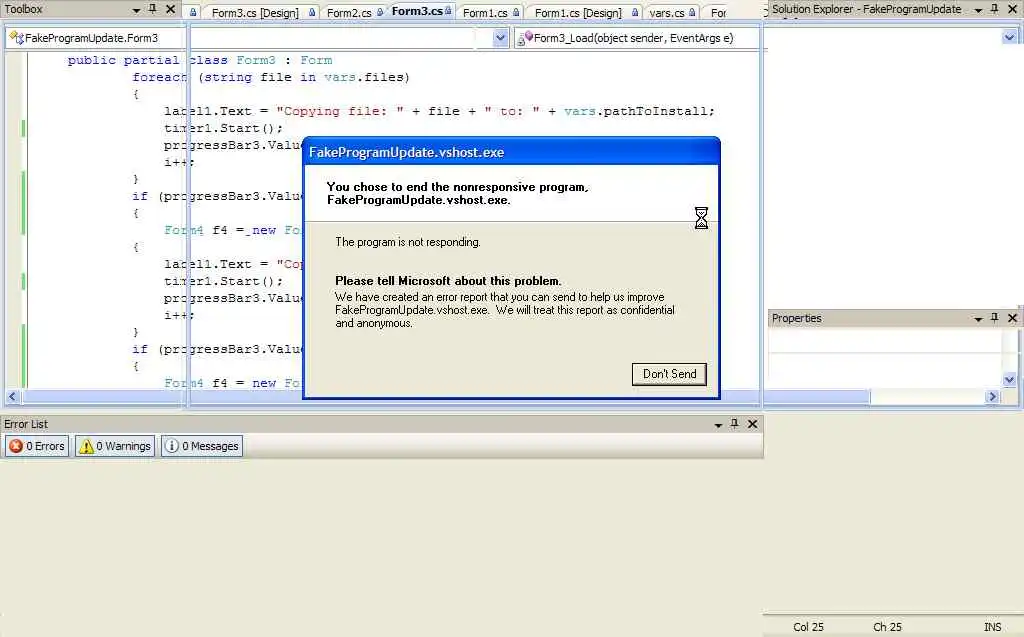Click the FakeProgramUpdate.Form3 class combo box
The height and width of the screenshot is (637, 1024).
click(257, 38)
